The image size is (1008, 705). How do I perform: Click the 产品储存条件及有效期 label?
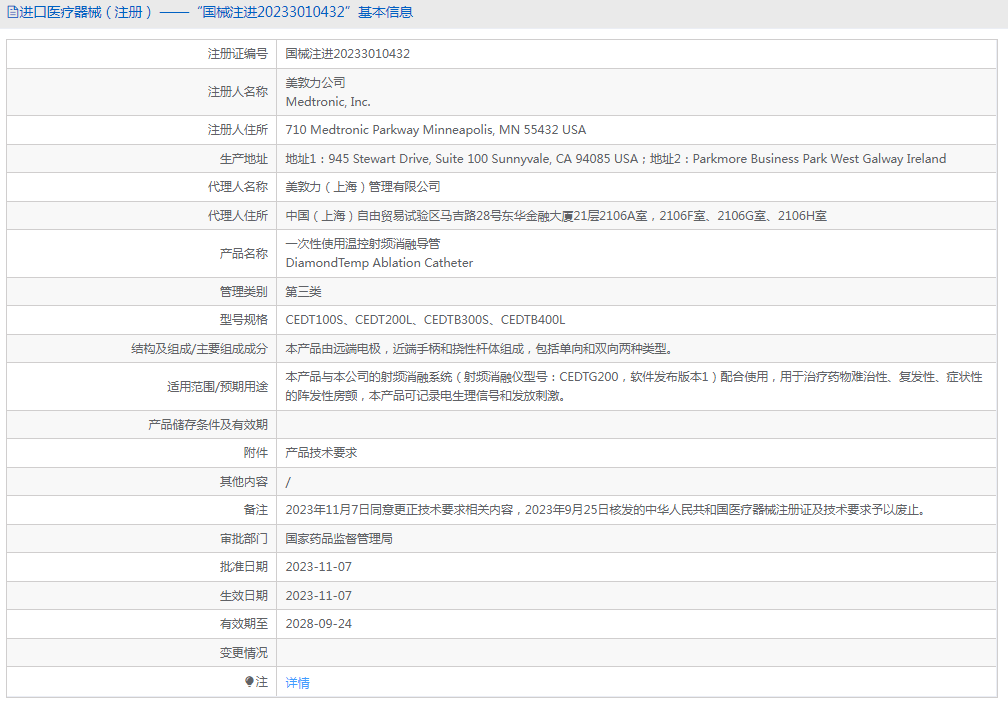208,425
